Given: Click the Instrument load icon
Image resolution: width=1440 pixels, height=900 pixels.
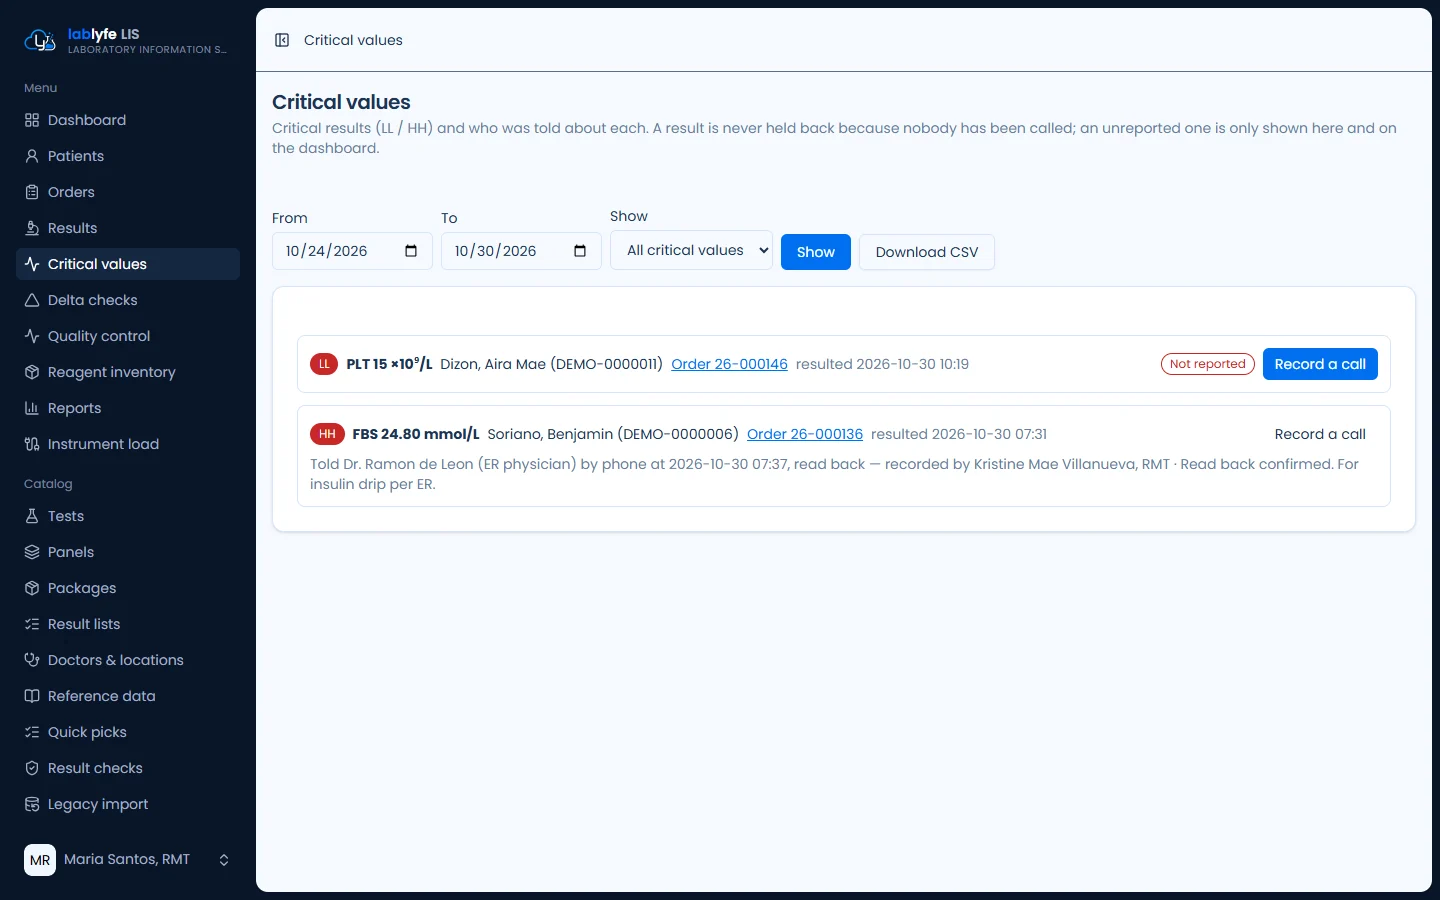Looking at the screenshot, I should [32, 444].
